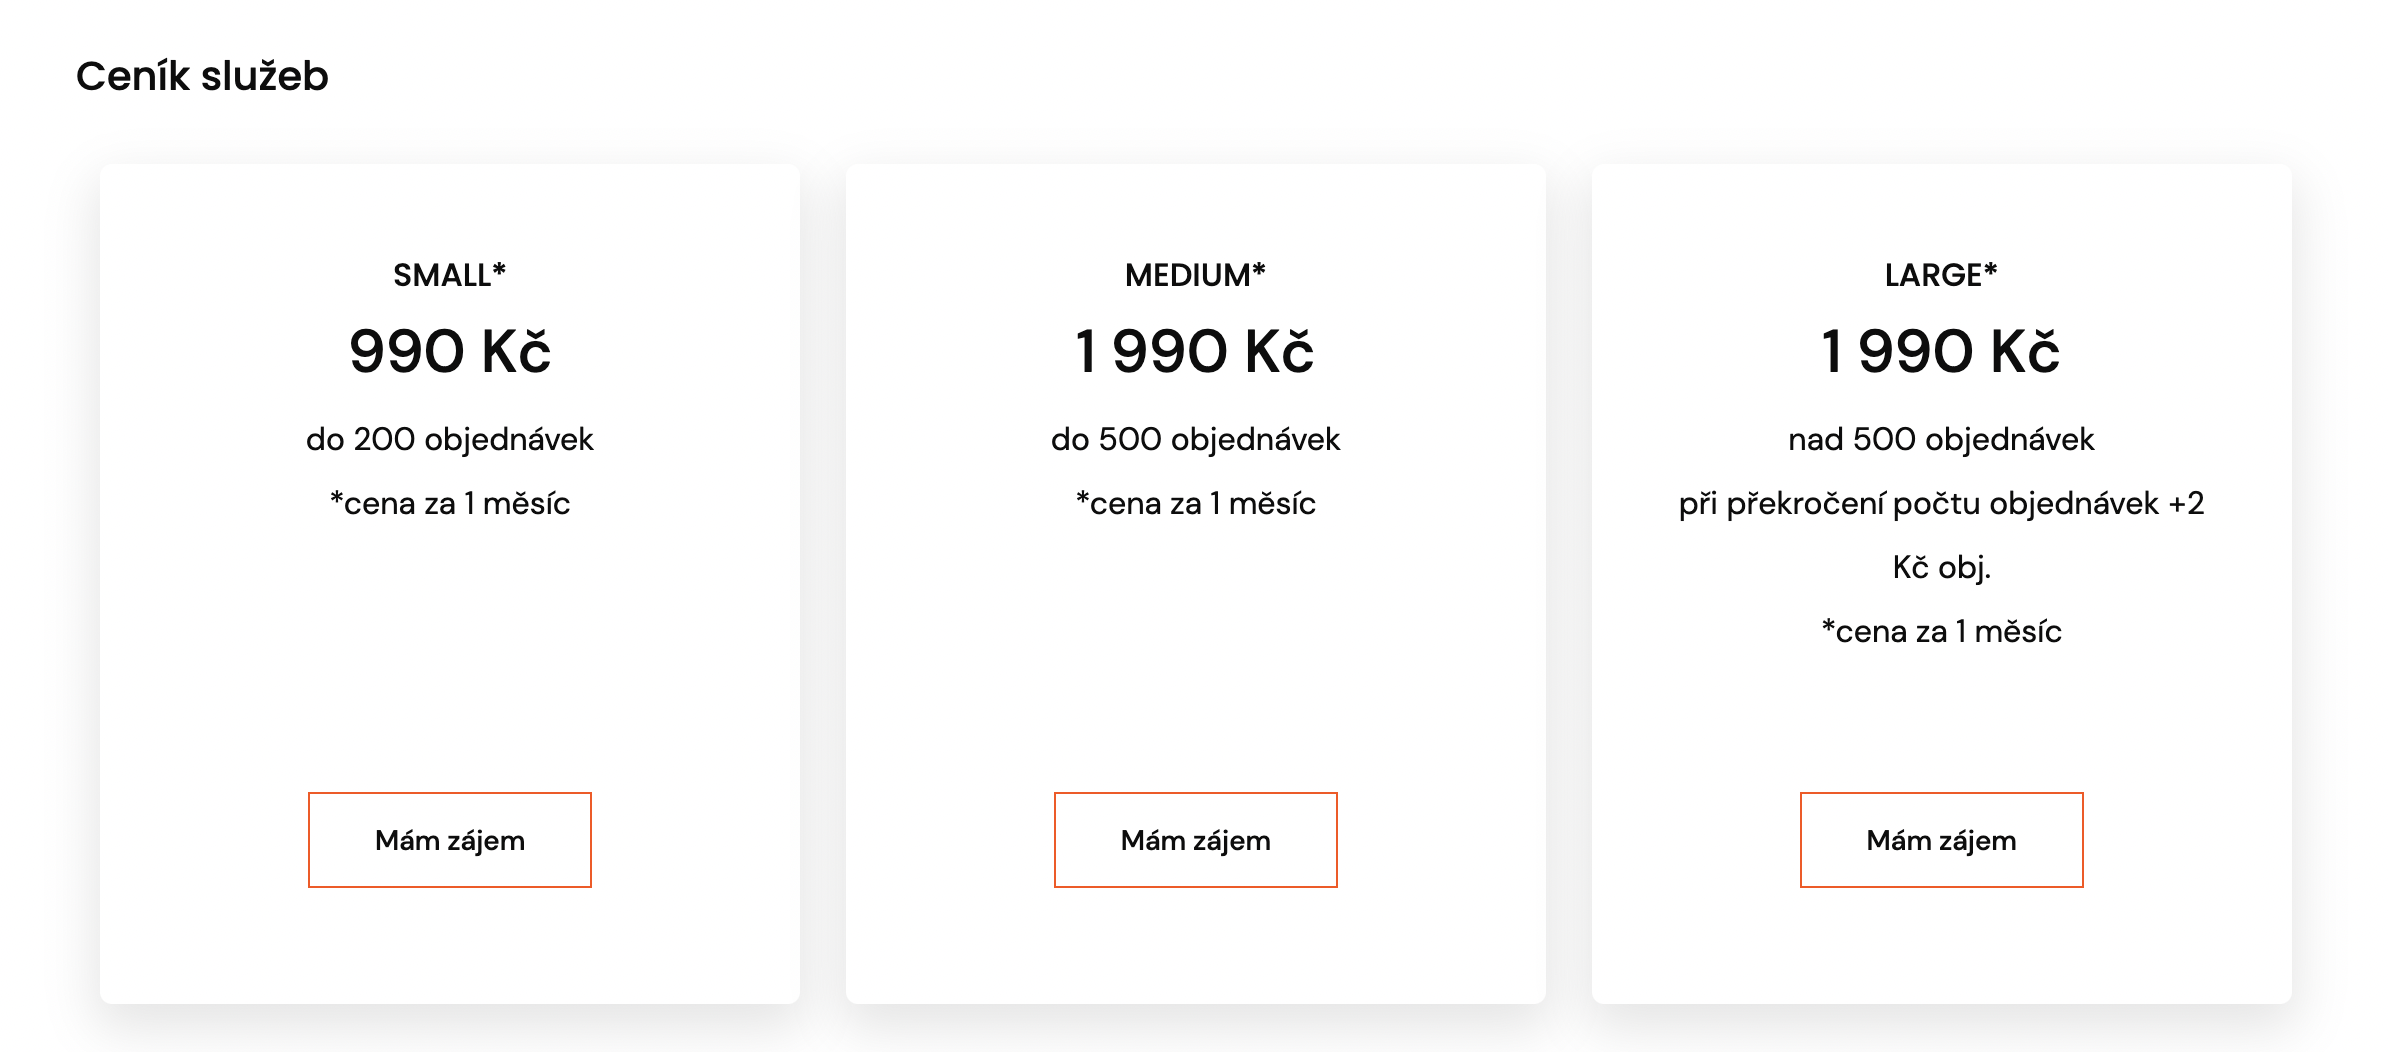
Task: Select the LARGE* plan title
Action: click(x=1942, y=275)
